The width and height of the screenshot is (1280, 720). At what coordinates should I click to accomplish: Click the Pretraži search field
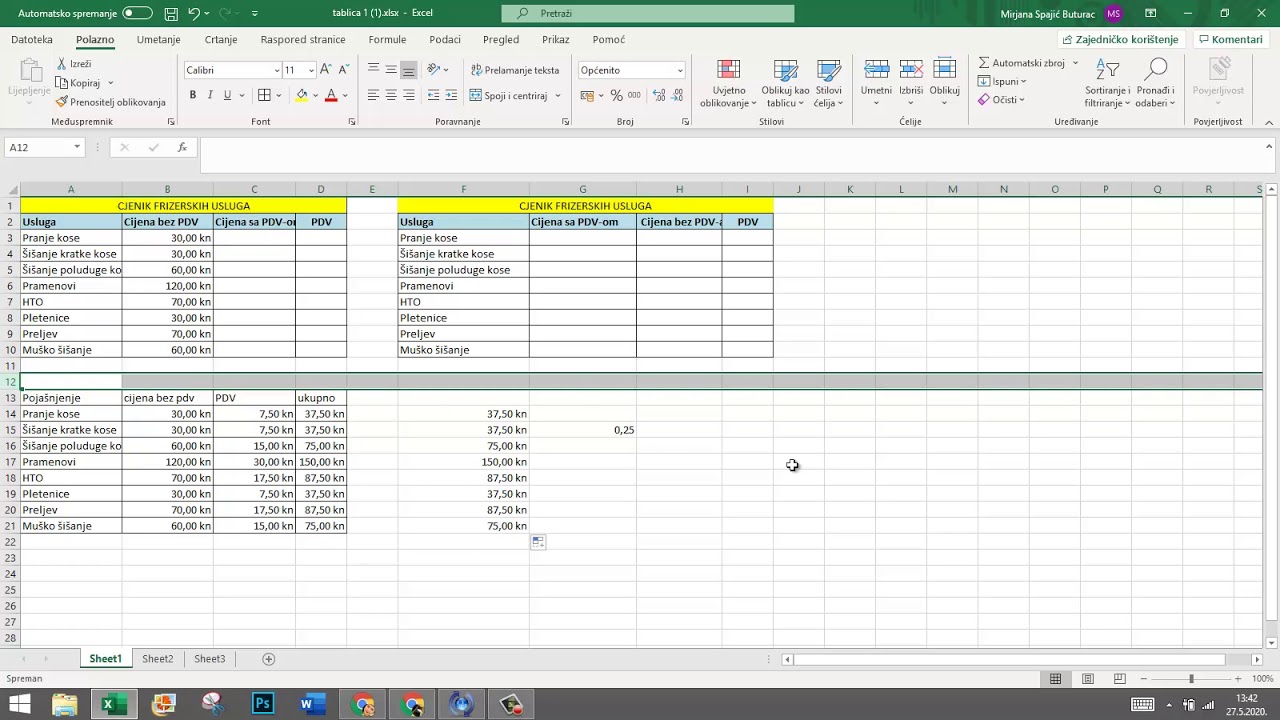(x=648, y=14)
